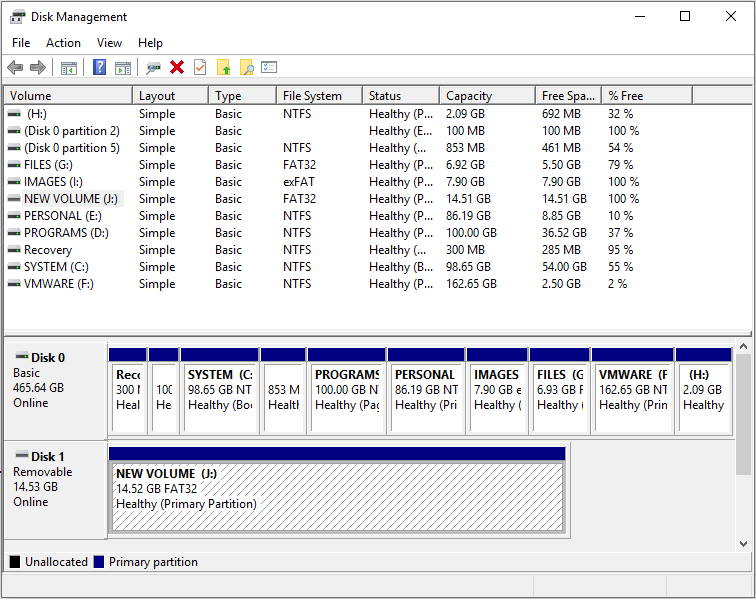Toggle the Show/Hide Action Pane icon
The width and height of the screenshot is (756, 599).
tap(123, 68)
